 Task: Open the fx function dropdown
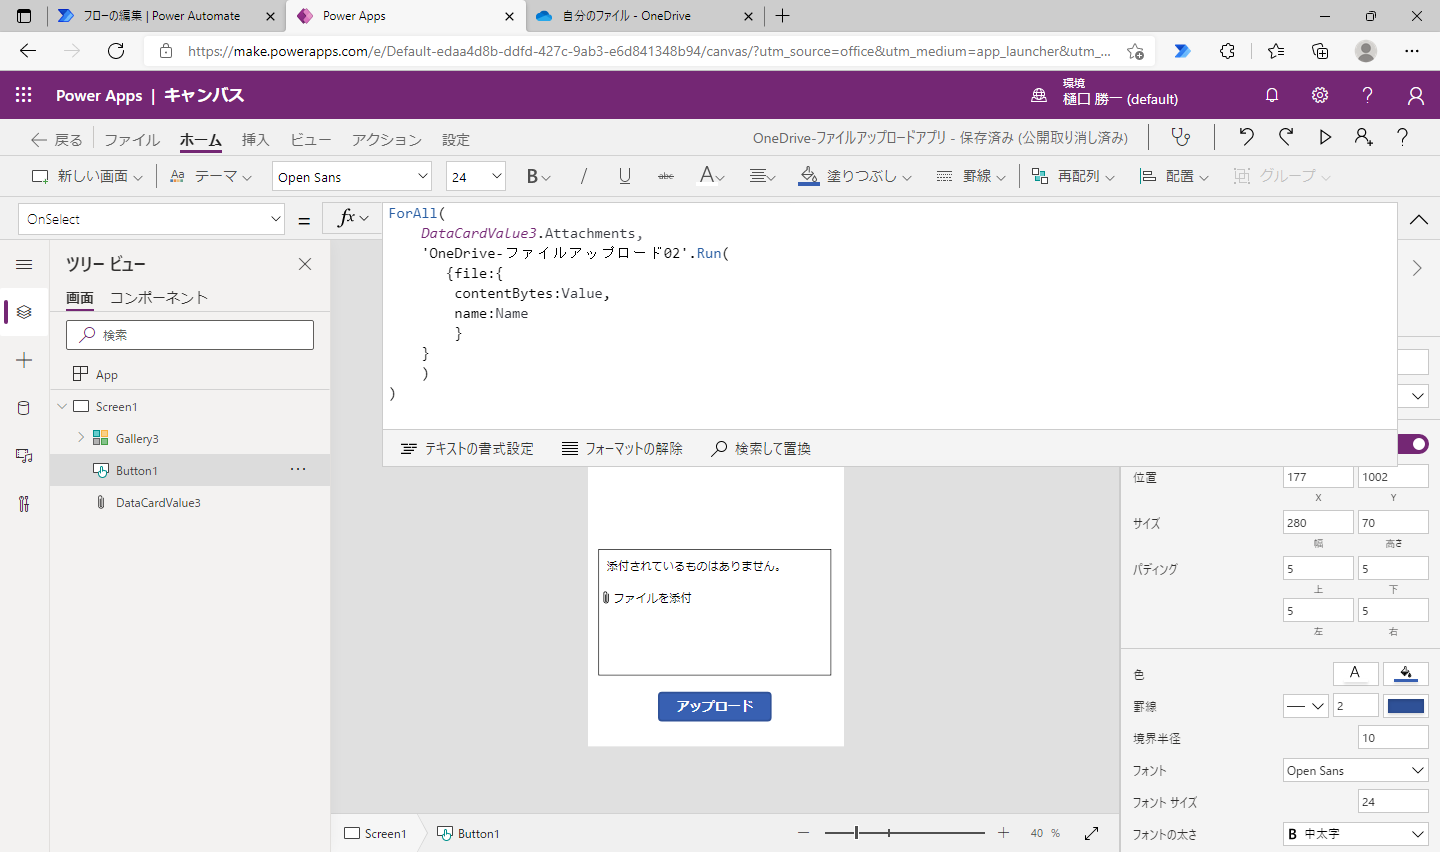point(352,218)
